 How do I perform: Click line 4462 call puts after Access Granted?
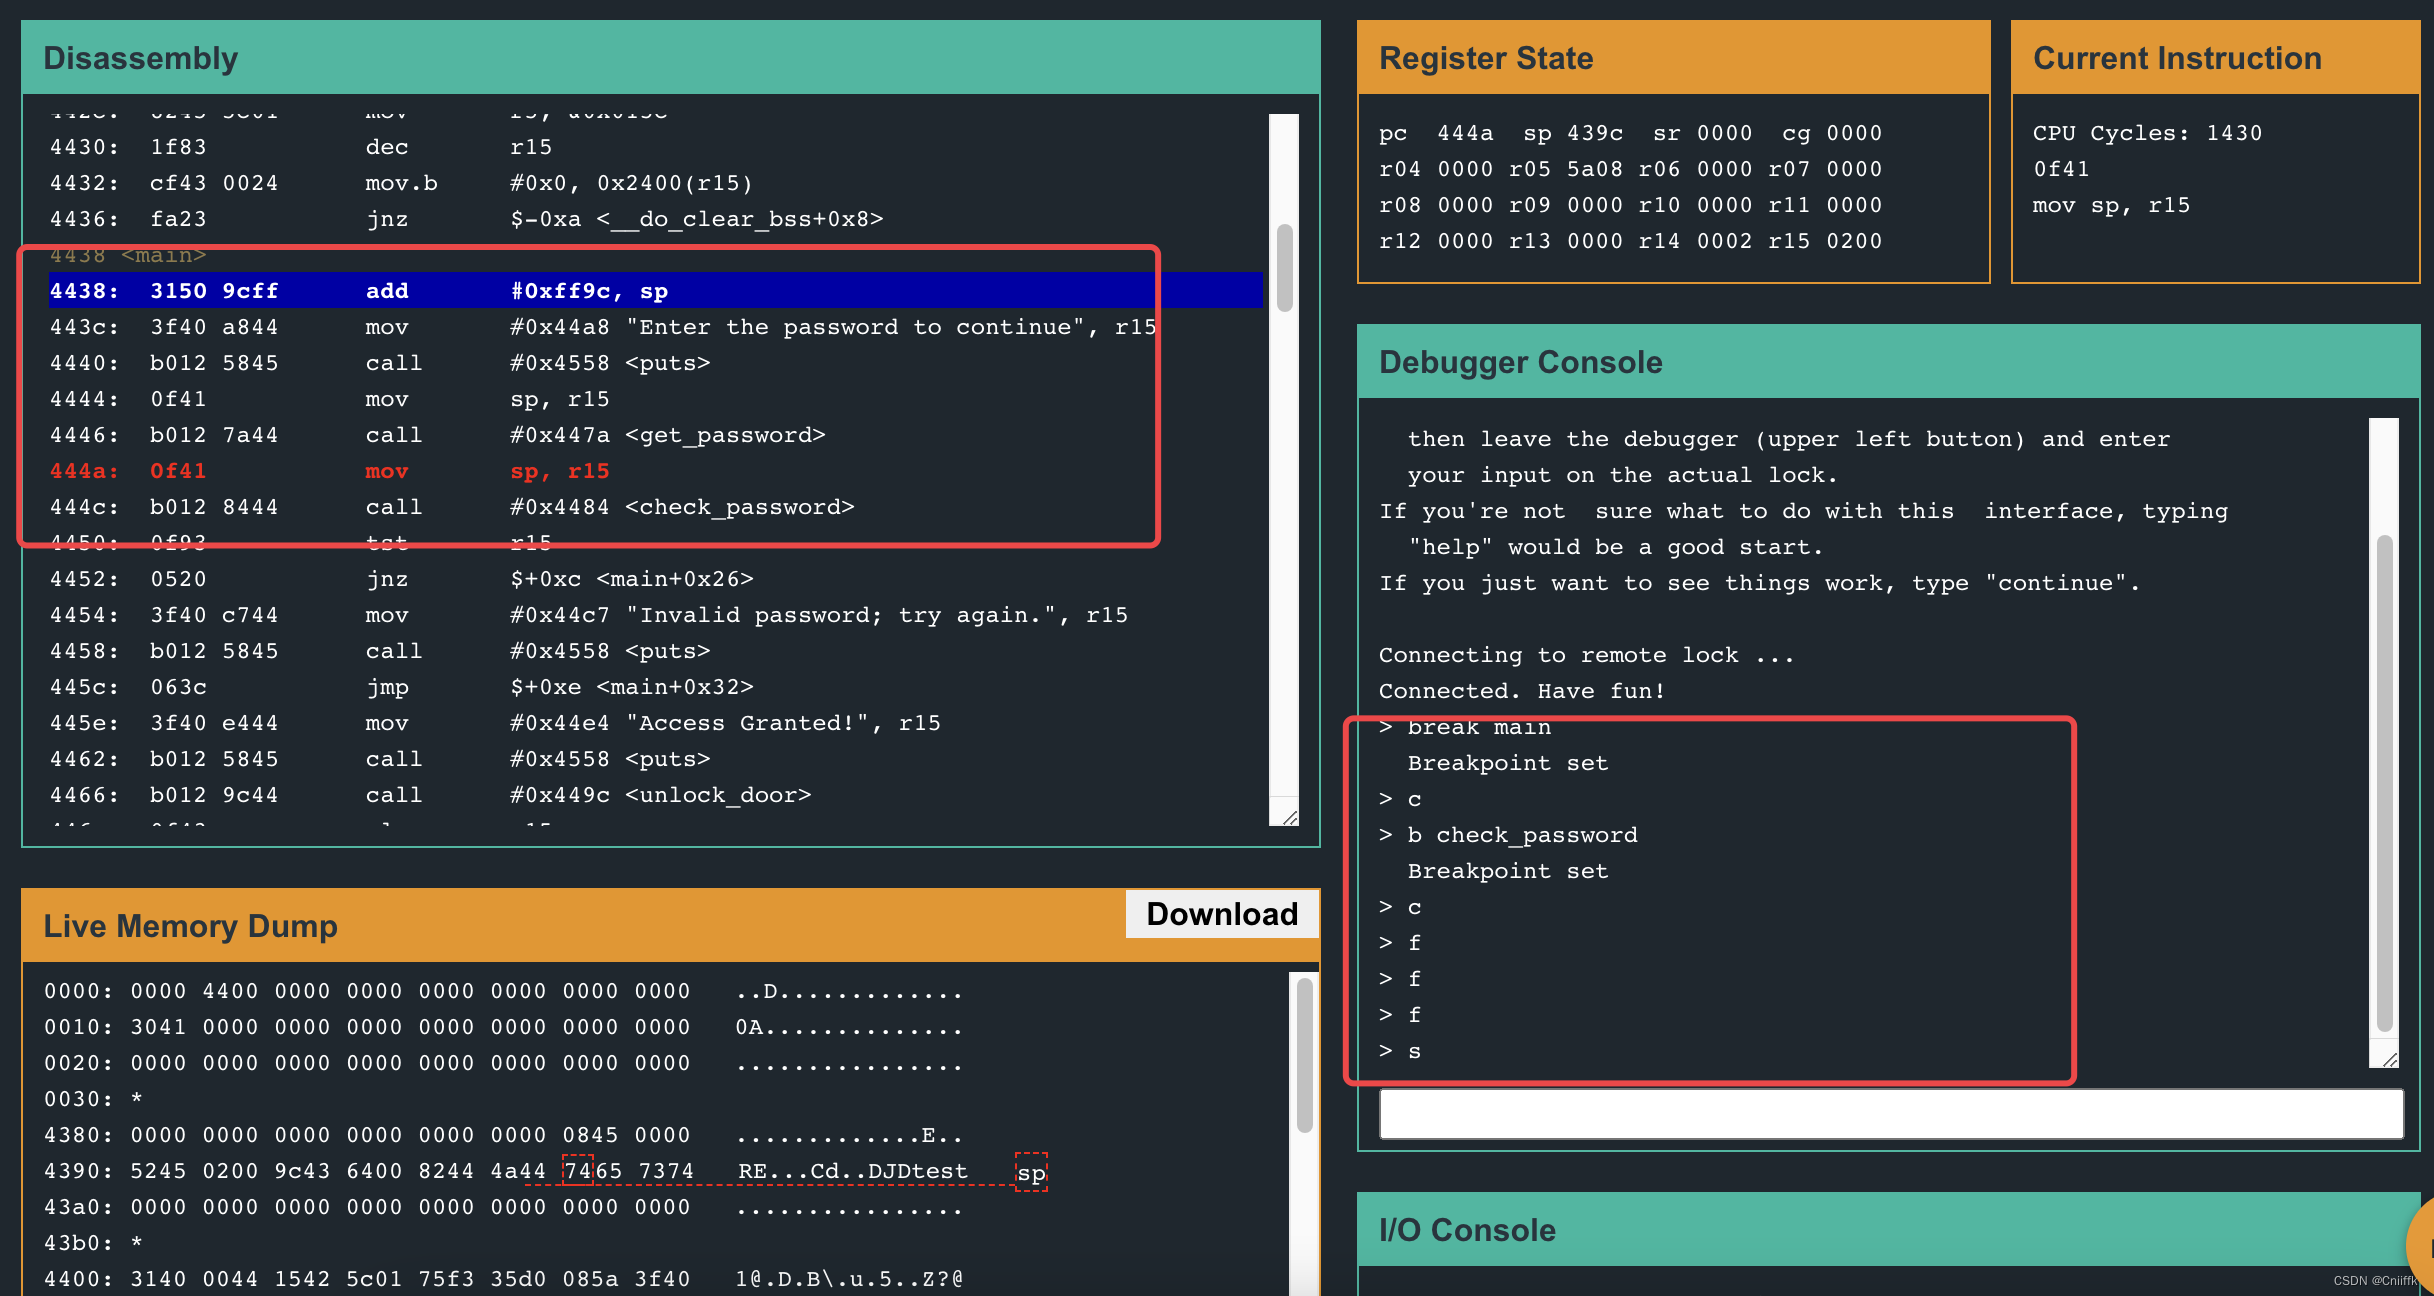coord(380,759)
